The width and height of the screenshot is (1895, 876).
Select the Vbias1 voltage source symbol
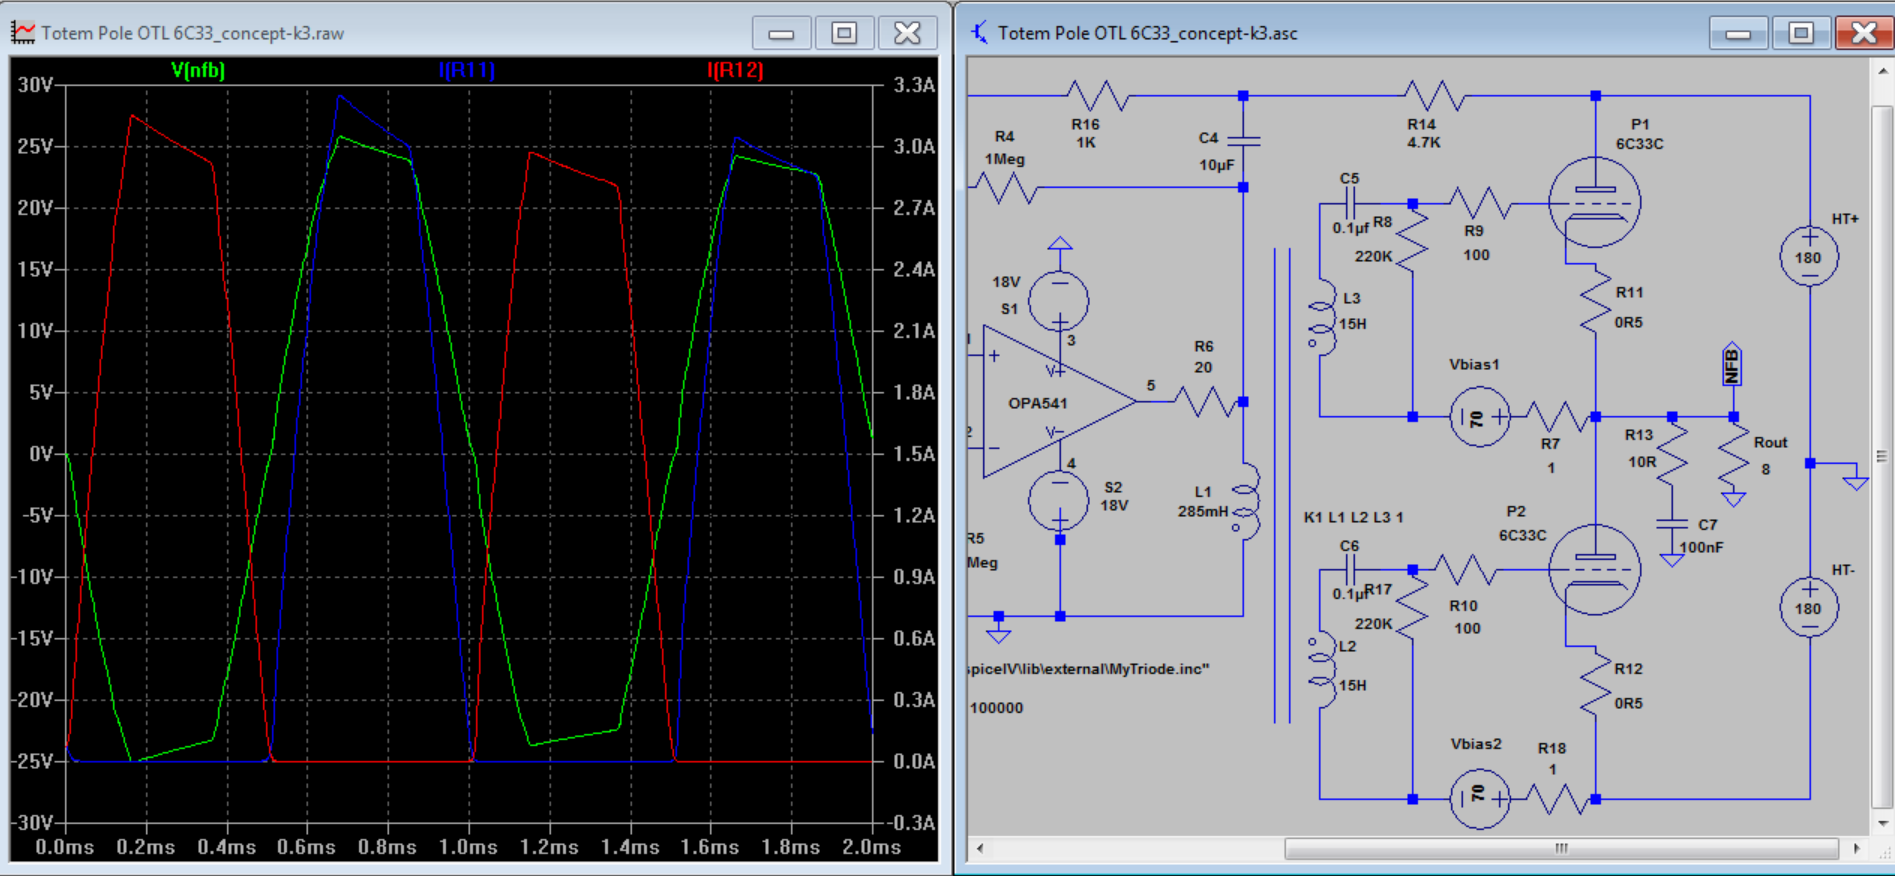[x=1480, y=417]
